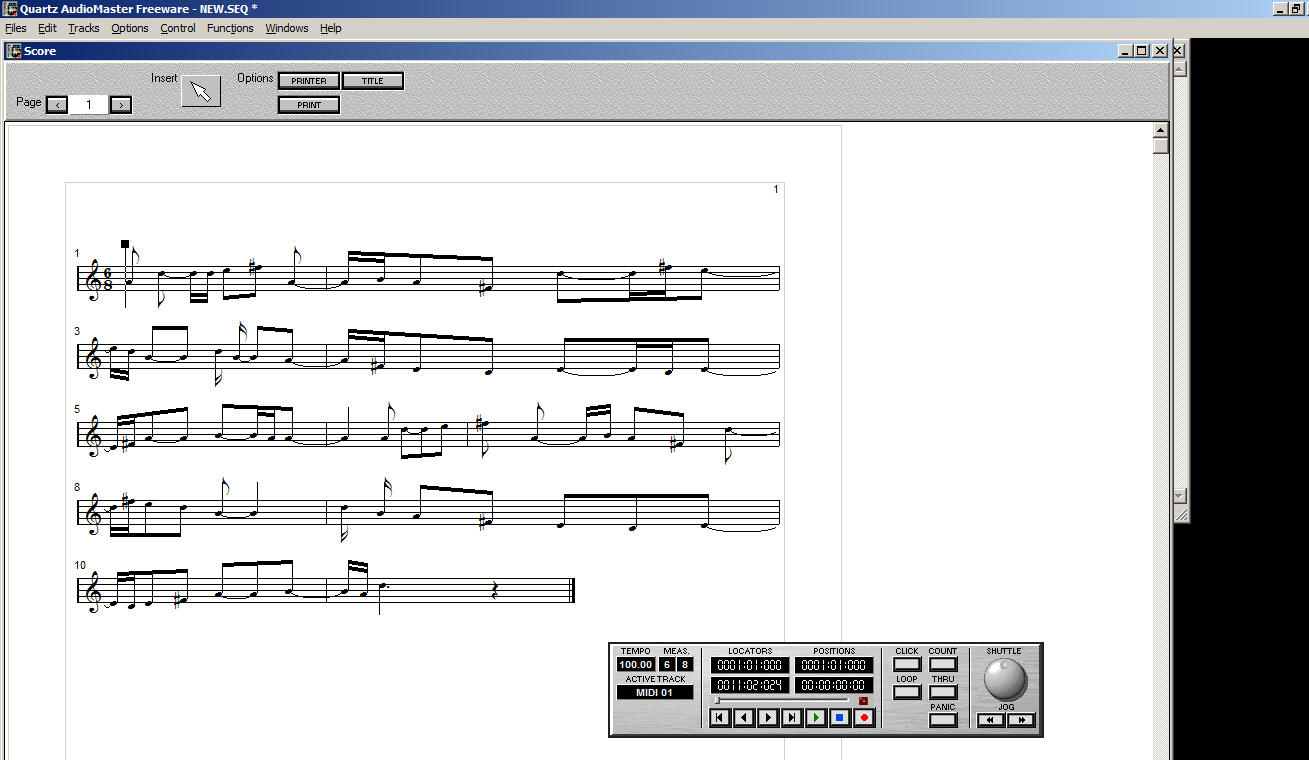This screenshot has width=1309, height=760.
Task: Click the rewind-to-start transport button
Action: (720, 717)
